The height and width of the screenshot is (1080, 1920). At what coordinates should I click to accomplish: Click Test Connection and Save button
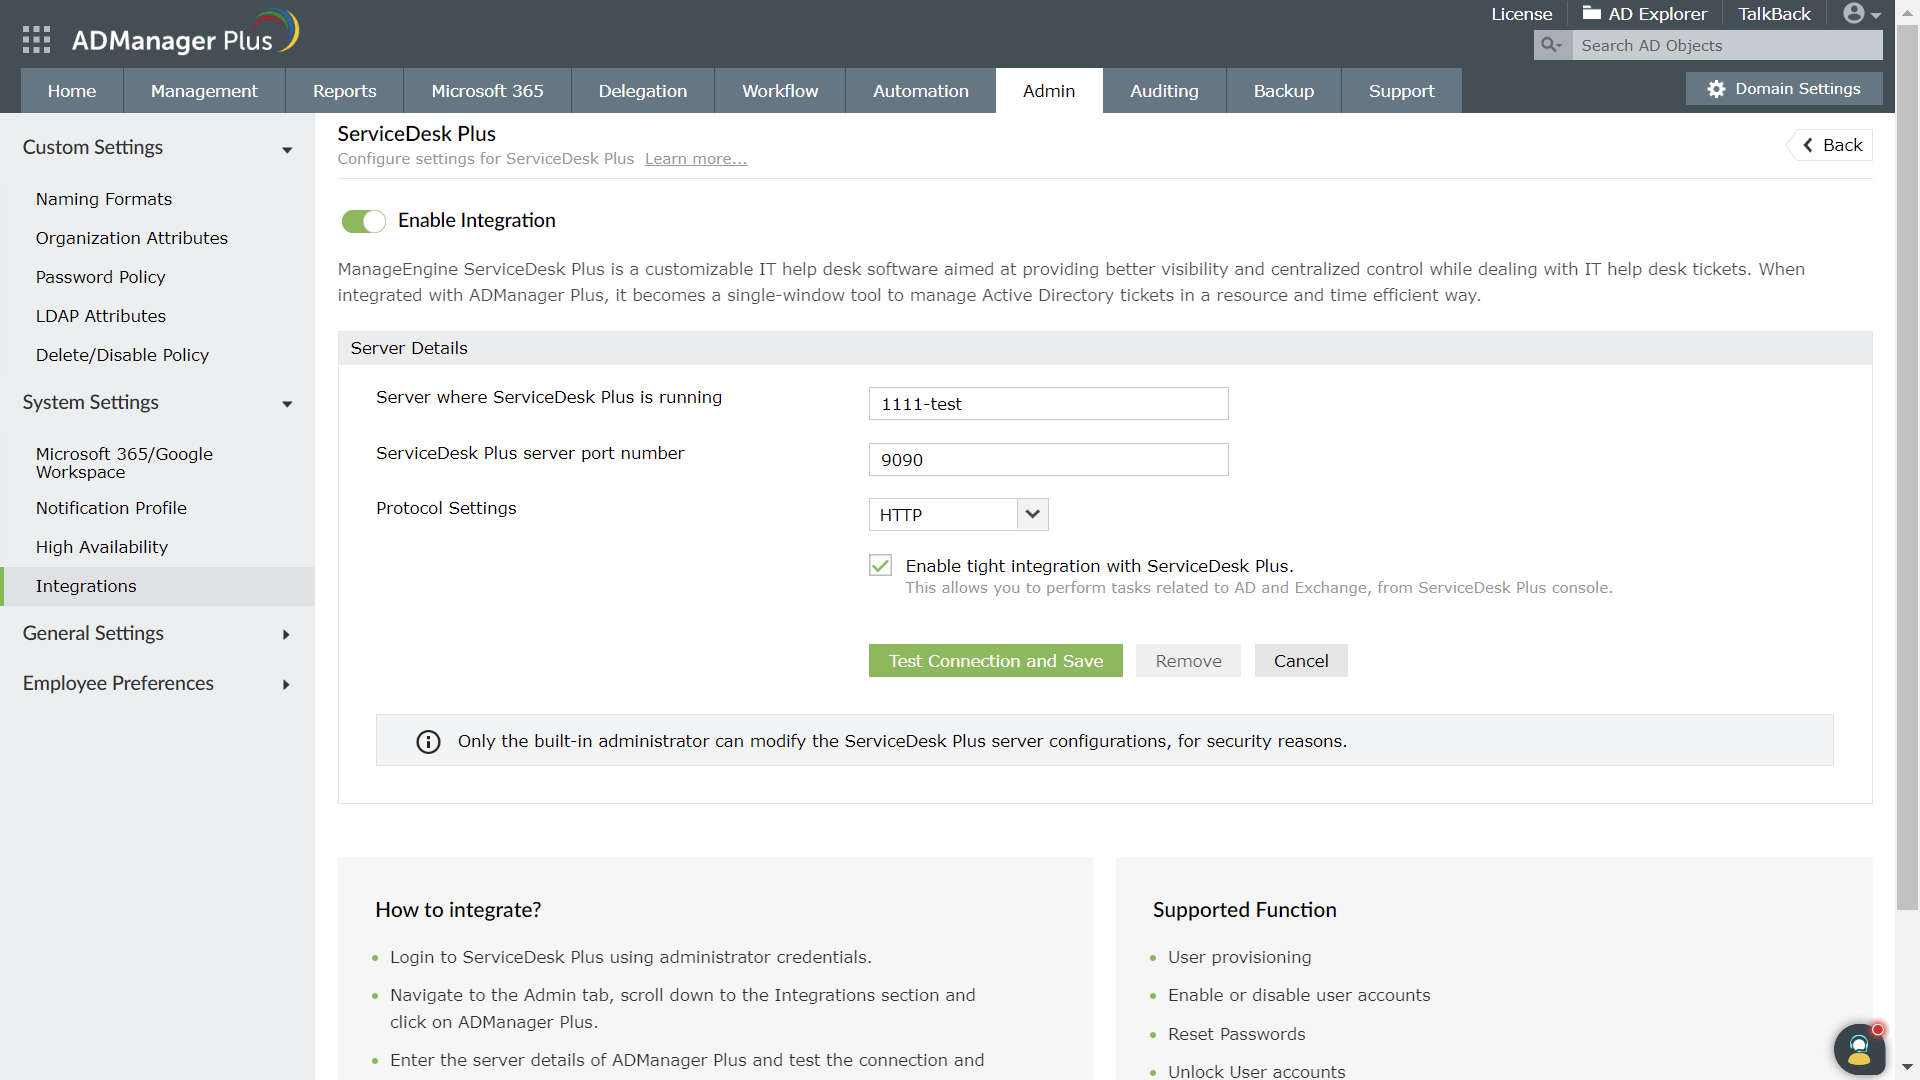pyautogui.click(x=995, y=661)
